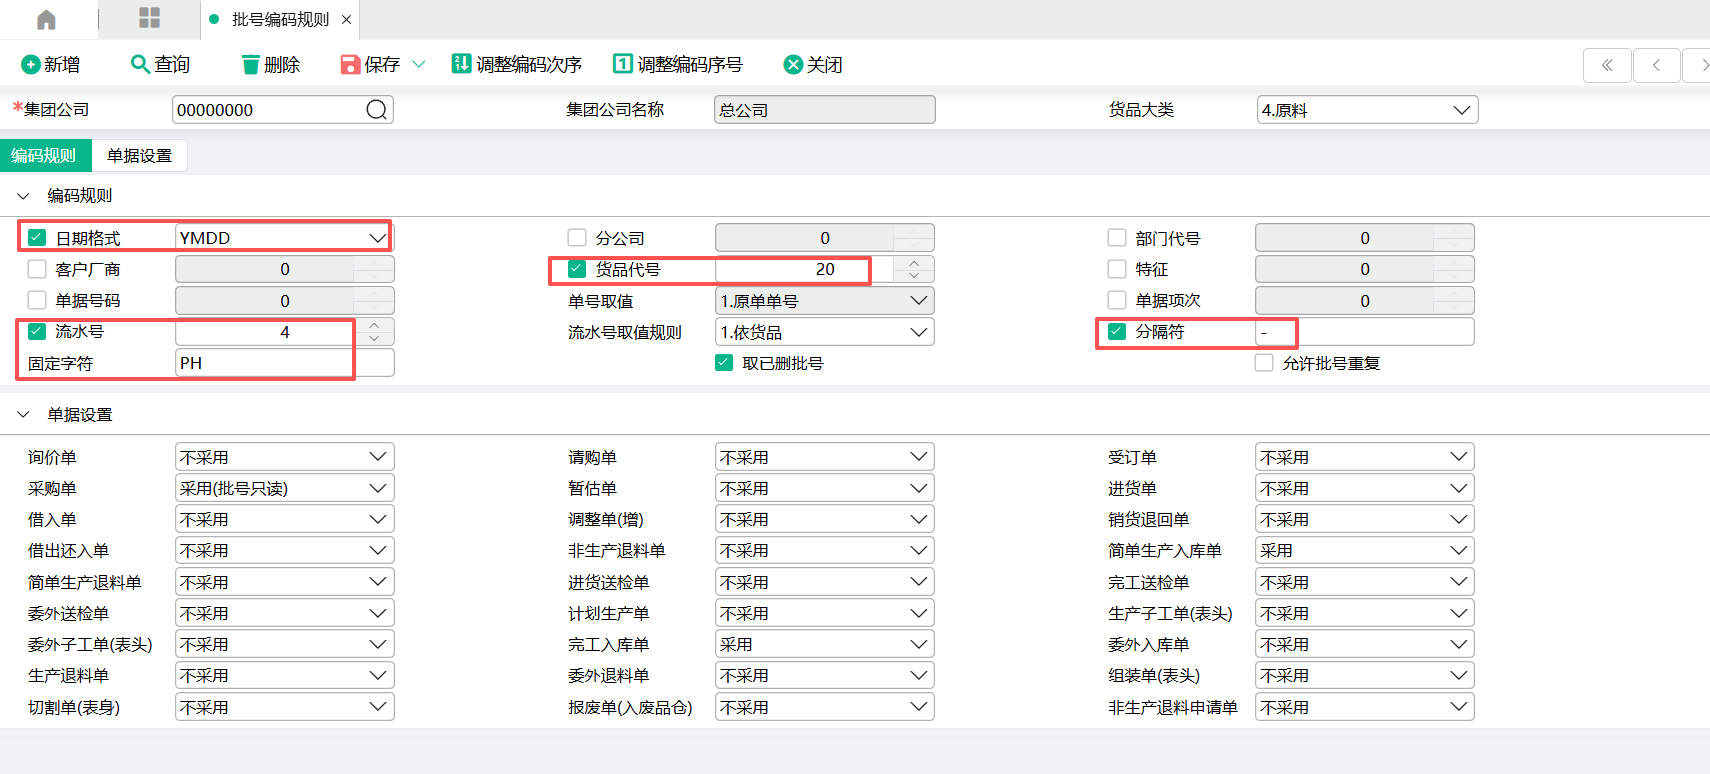Click the 调整编码序号 toolbar icon
The height and width of the screenshot is (774, 1710).
622,64
